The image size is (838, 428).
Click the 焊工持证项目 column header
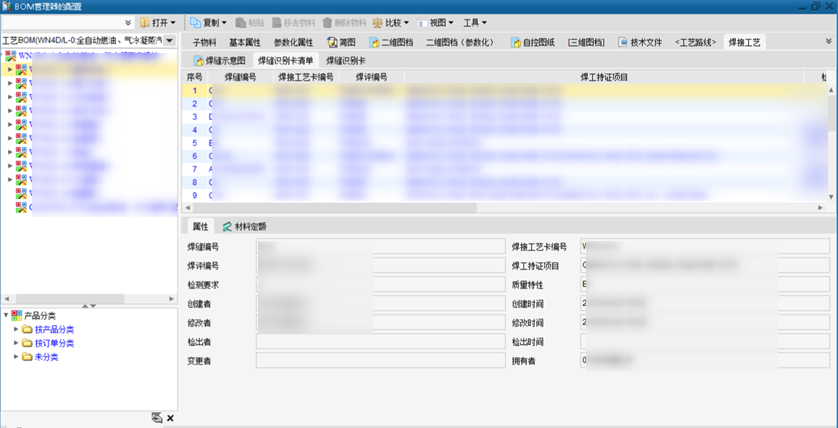(x=604, y=77)
